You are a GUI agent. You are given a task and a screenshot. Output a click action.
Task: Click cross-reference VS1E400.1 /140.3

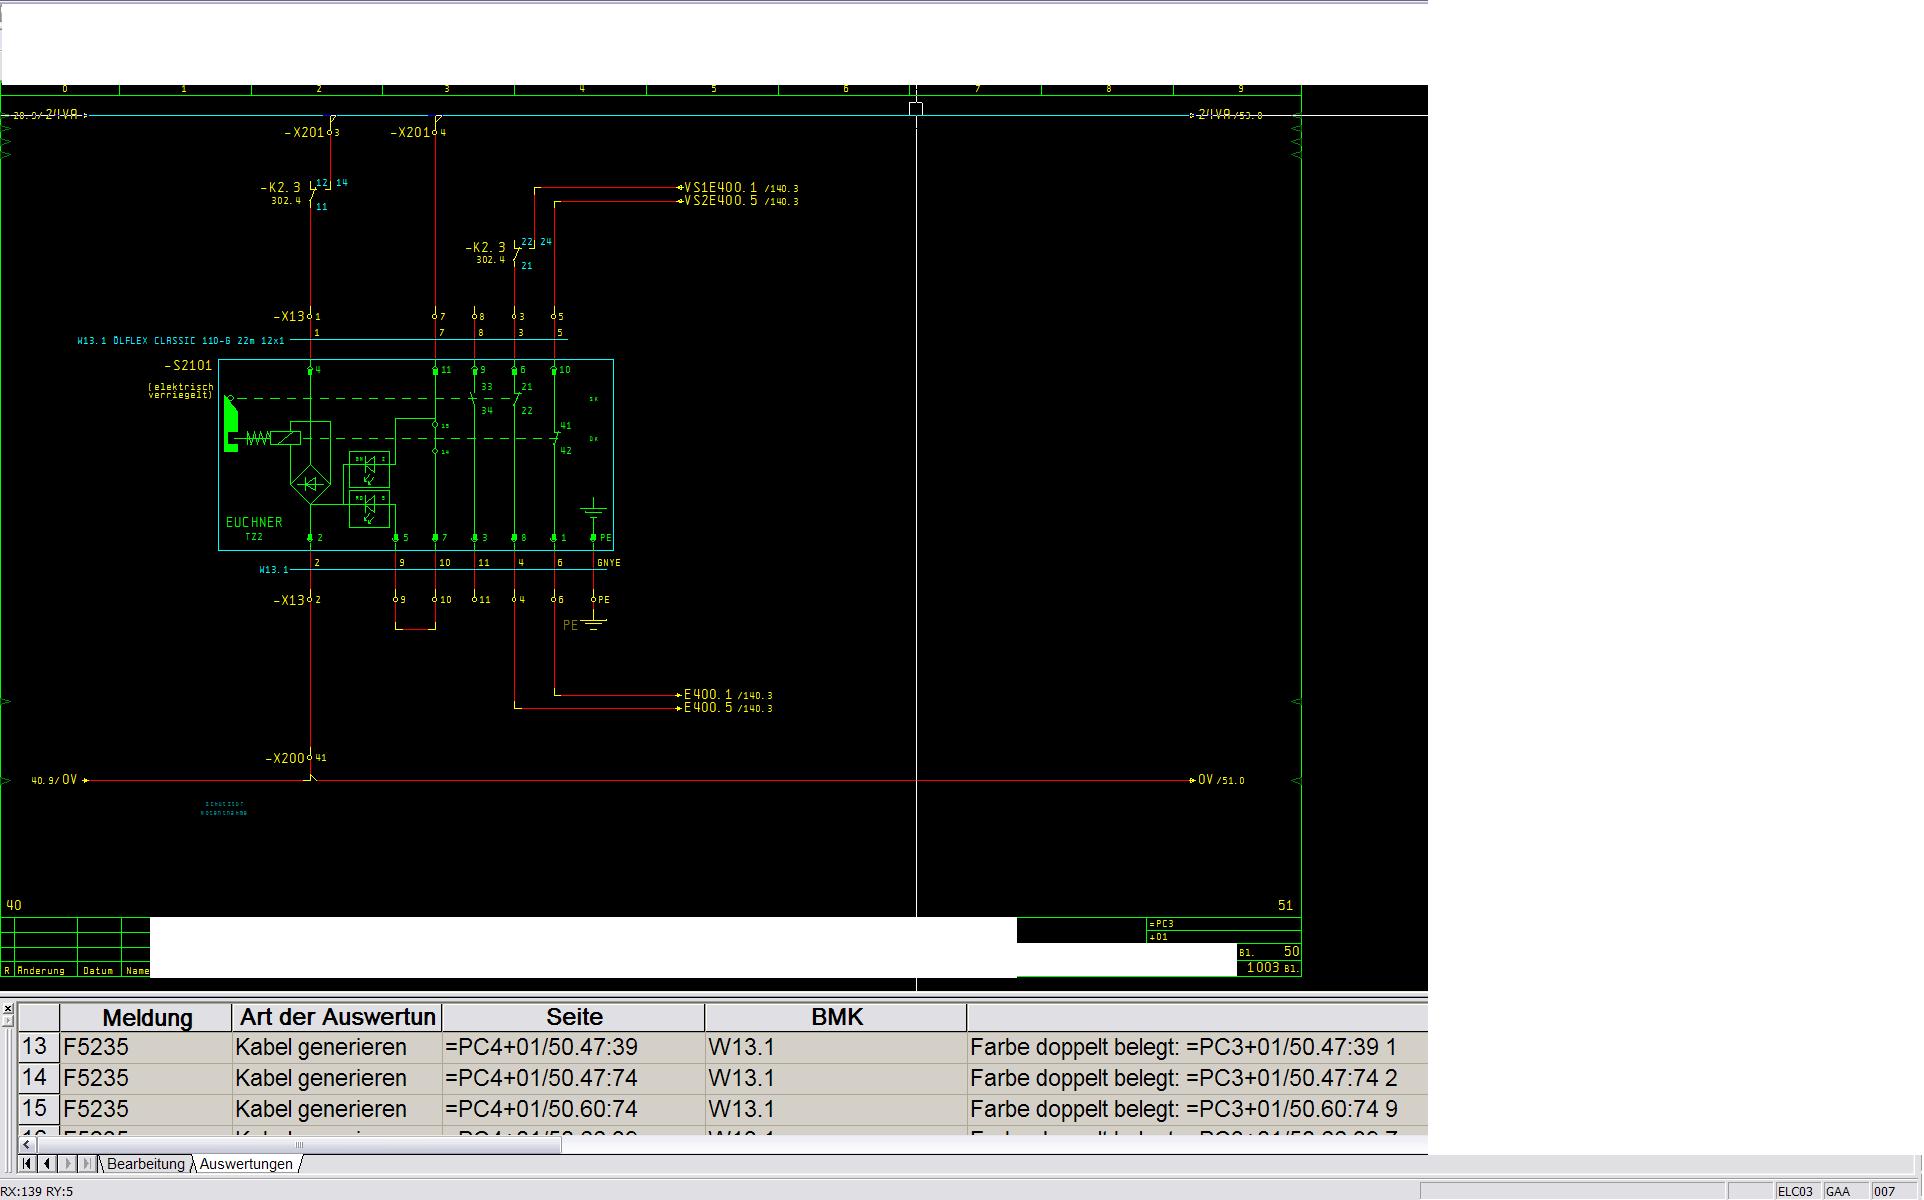click(741, 188)
